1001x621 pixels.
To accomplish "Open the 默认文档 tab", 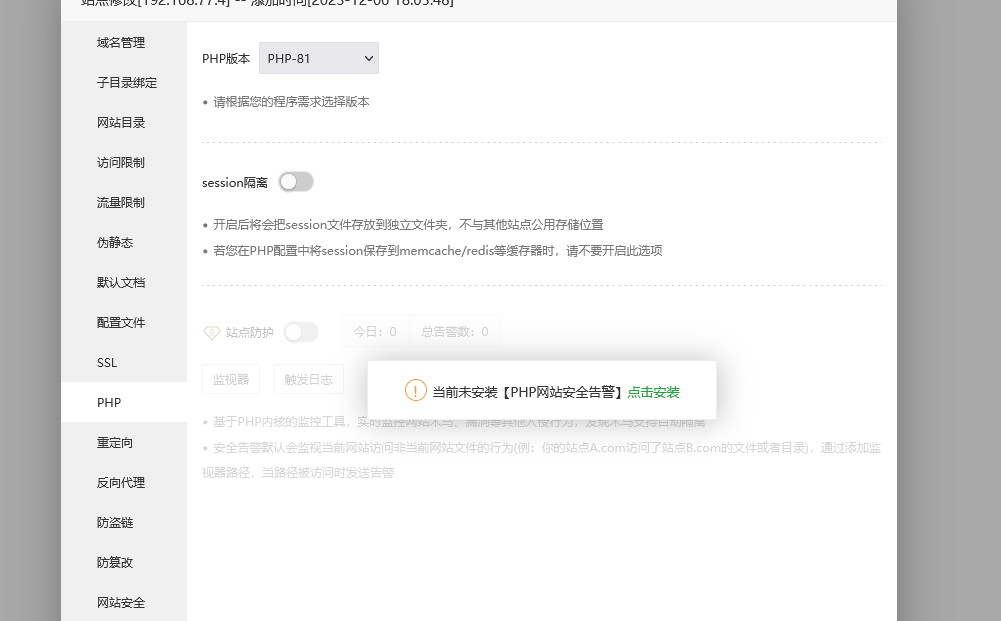I will coord(121,283).
